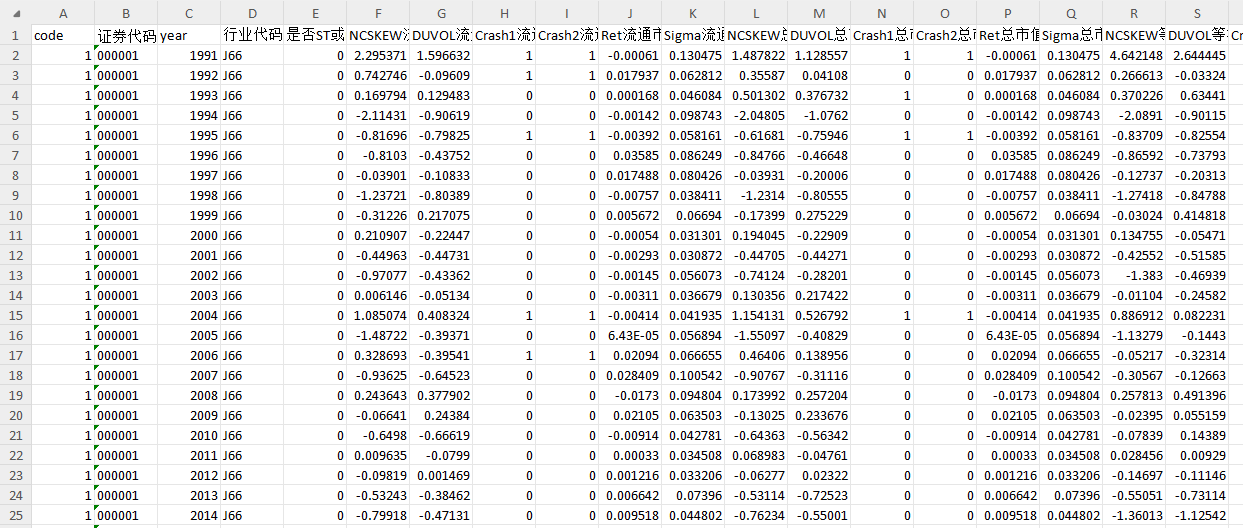Click cell with value 2.295371
Image resolution: width=1243 pixels, height=528 pixels.
[378, 55]
